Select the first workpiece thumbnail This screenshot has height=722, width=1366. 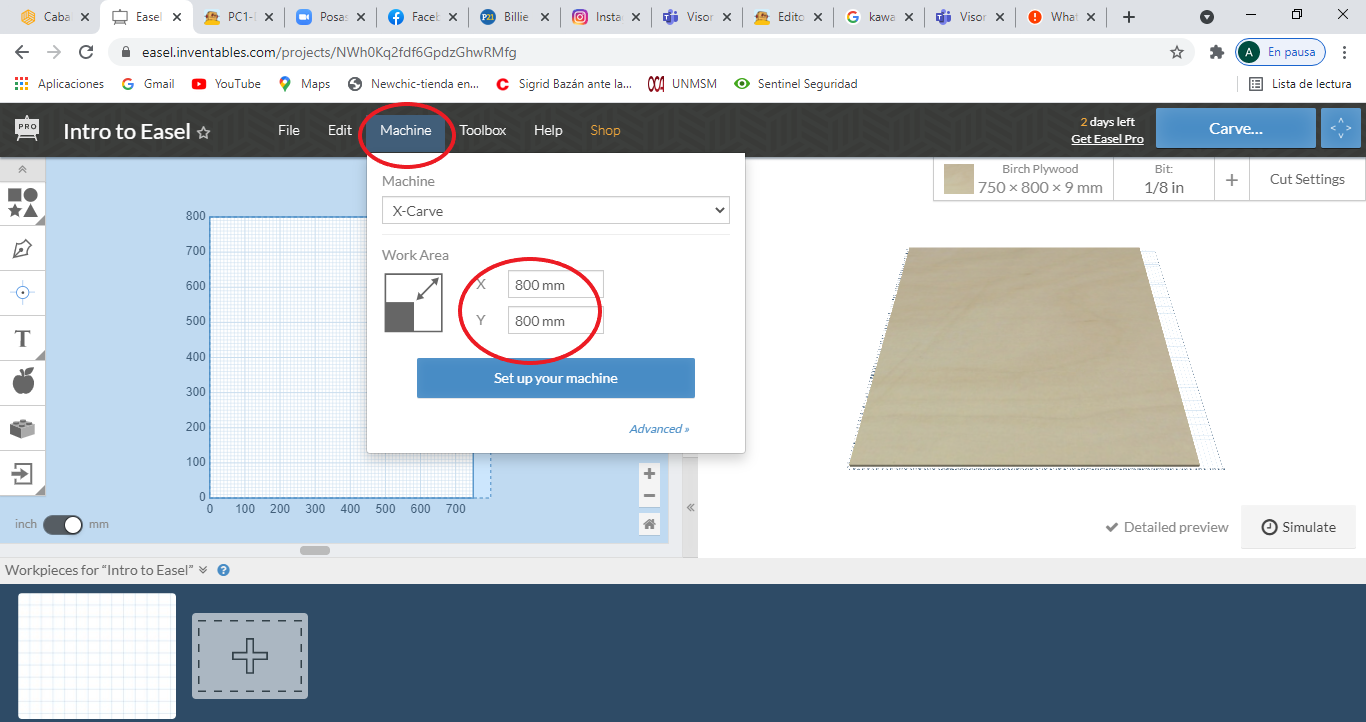point(97,656)
